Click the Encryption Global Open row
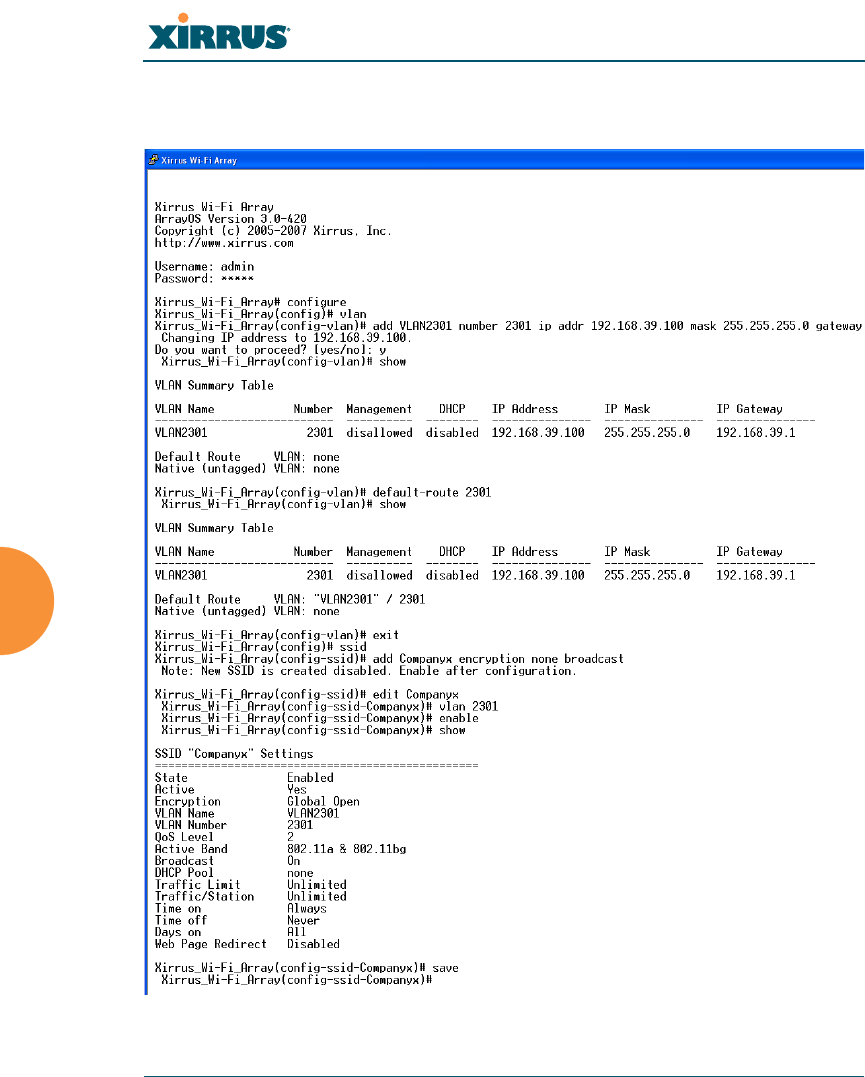Image resolution: width=865 pixels, height=1077 pixels. click(x=257, y=802)
